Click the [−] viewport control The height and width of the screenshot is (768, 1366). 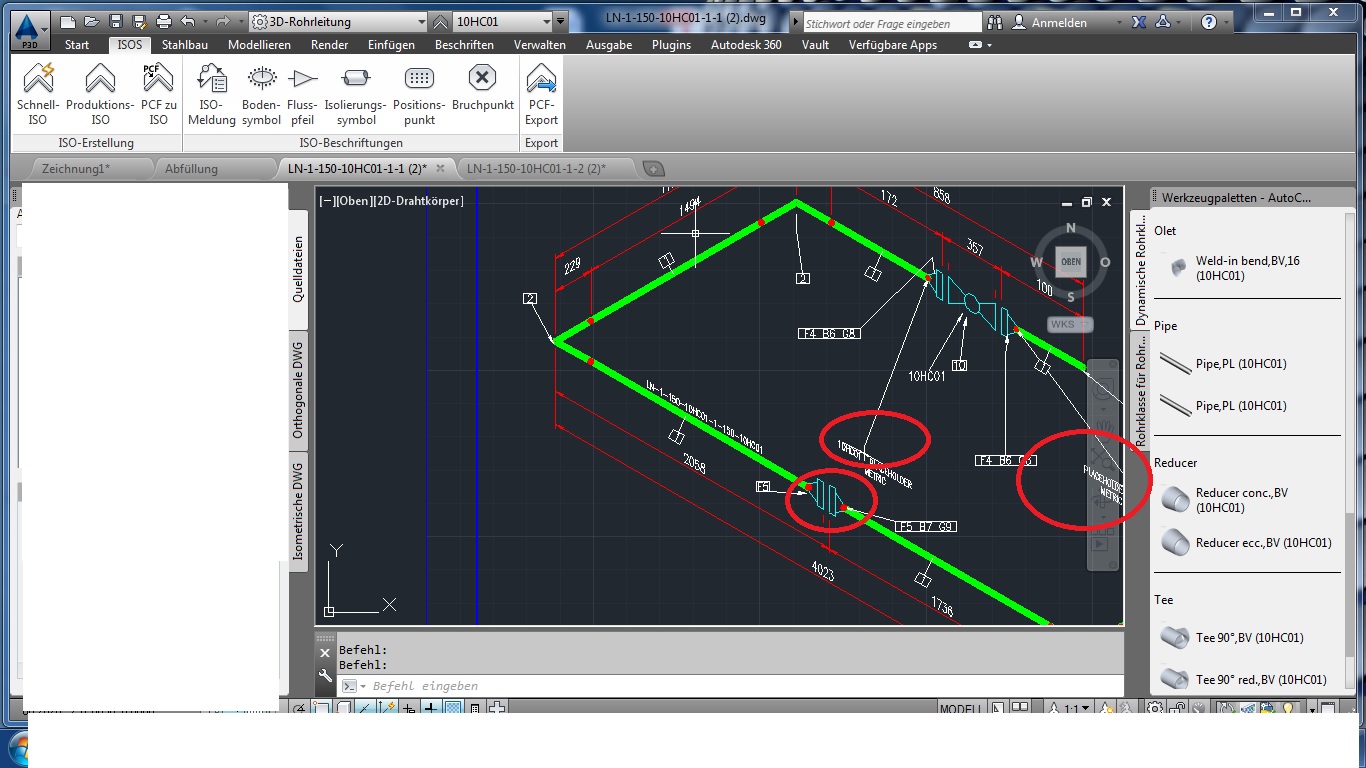click(x=326, y=201)
